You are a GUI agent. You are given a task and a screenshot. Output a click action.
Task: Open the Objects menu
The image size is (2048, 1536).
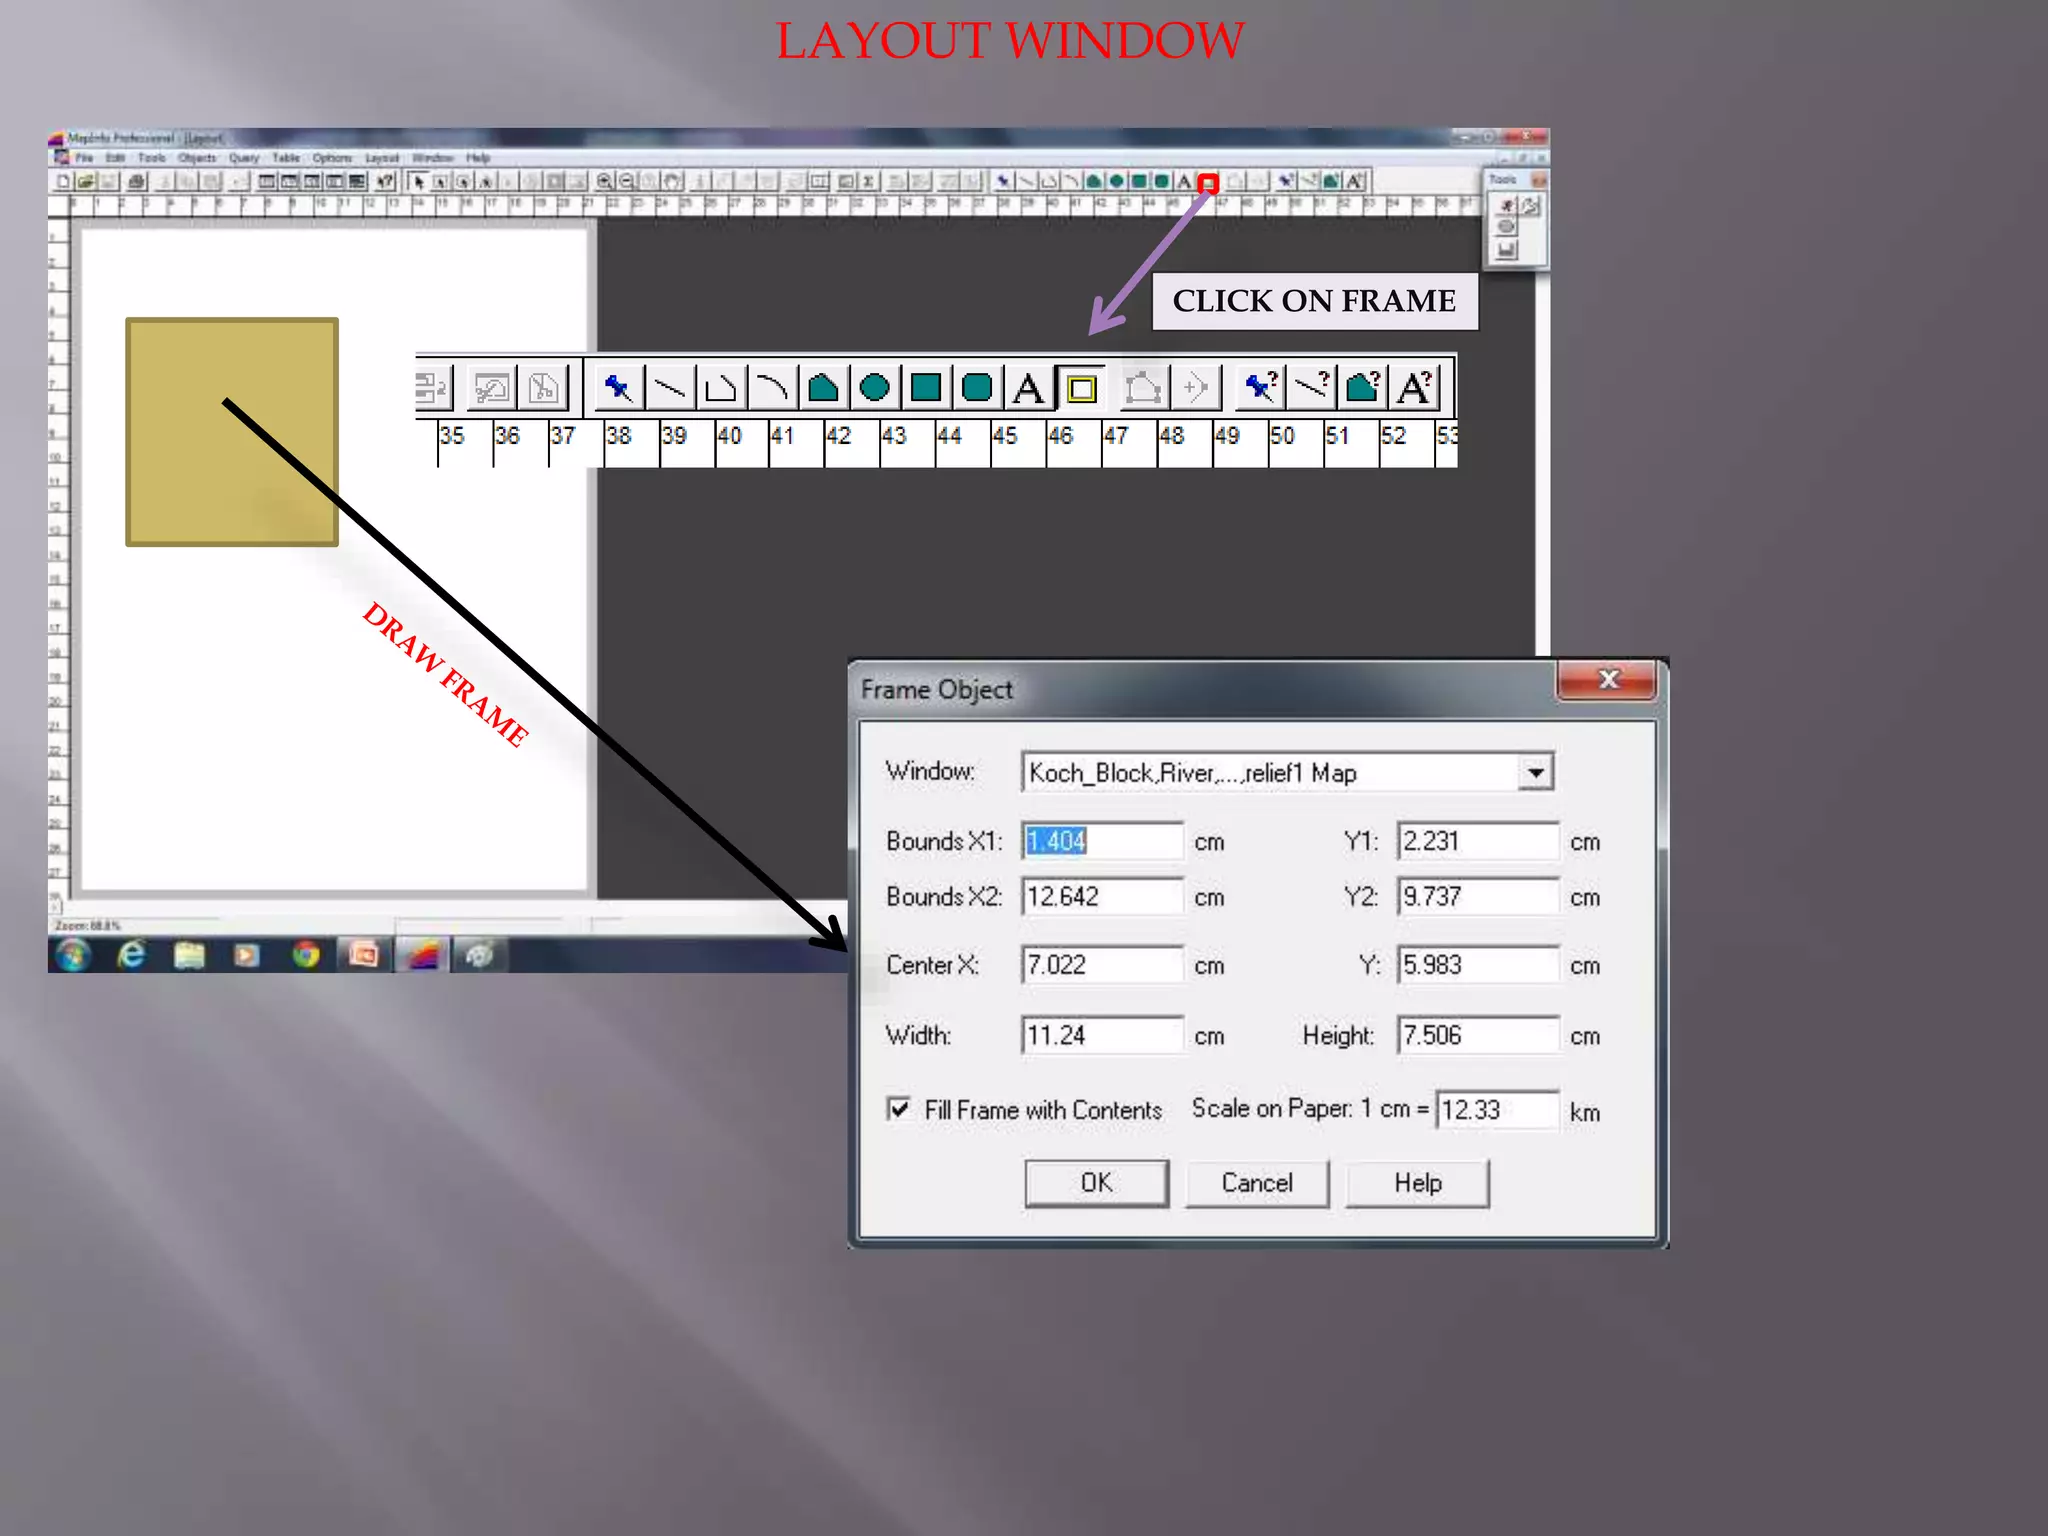click(197, 158)
